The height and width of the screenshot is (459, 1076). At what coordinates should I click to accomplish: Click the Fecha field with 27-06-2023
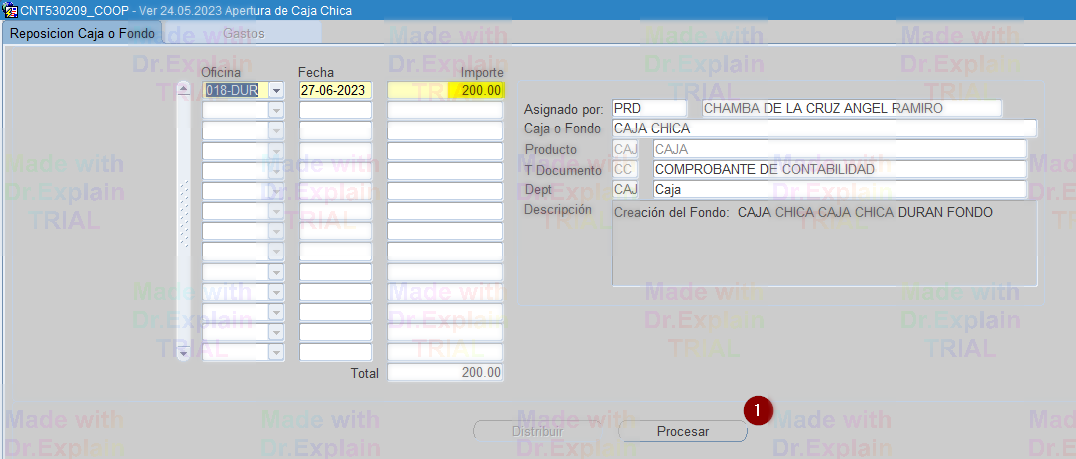point(335,90)
